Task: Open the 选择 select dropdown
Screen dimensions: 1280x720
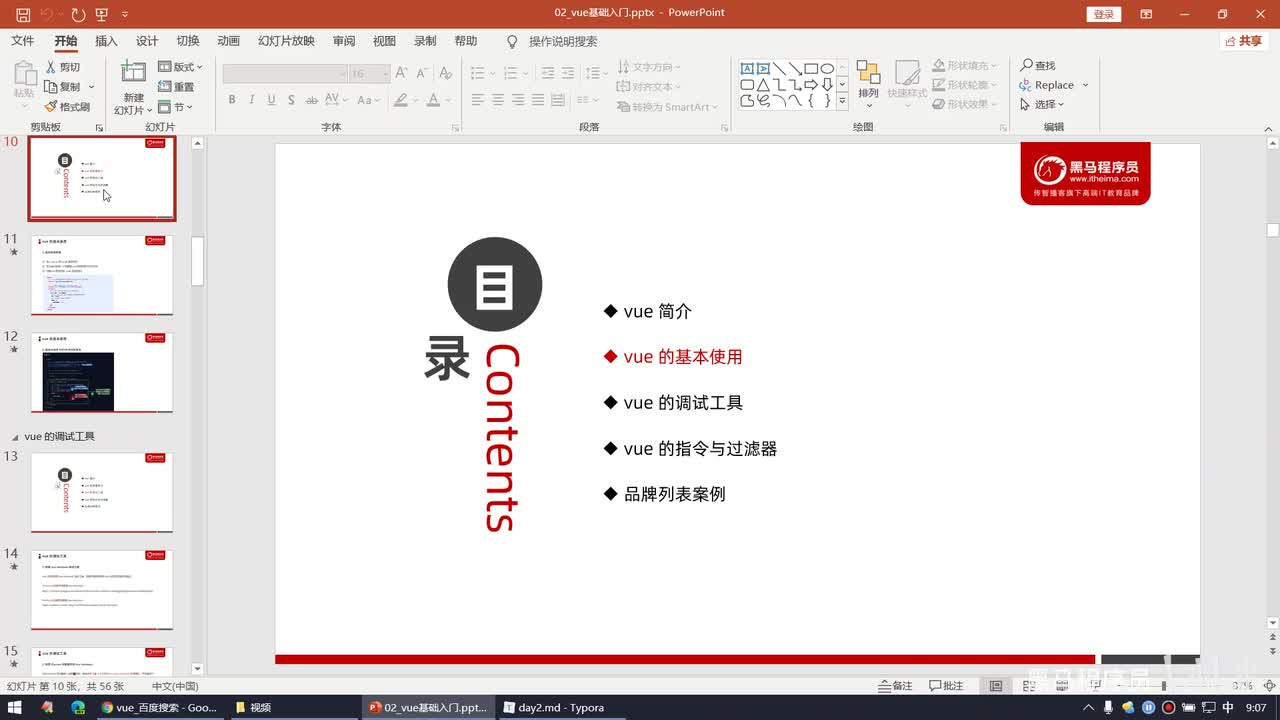Action: 1042,104
